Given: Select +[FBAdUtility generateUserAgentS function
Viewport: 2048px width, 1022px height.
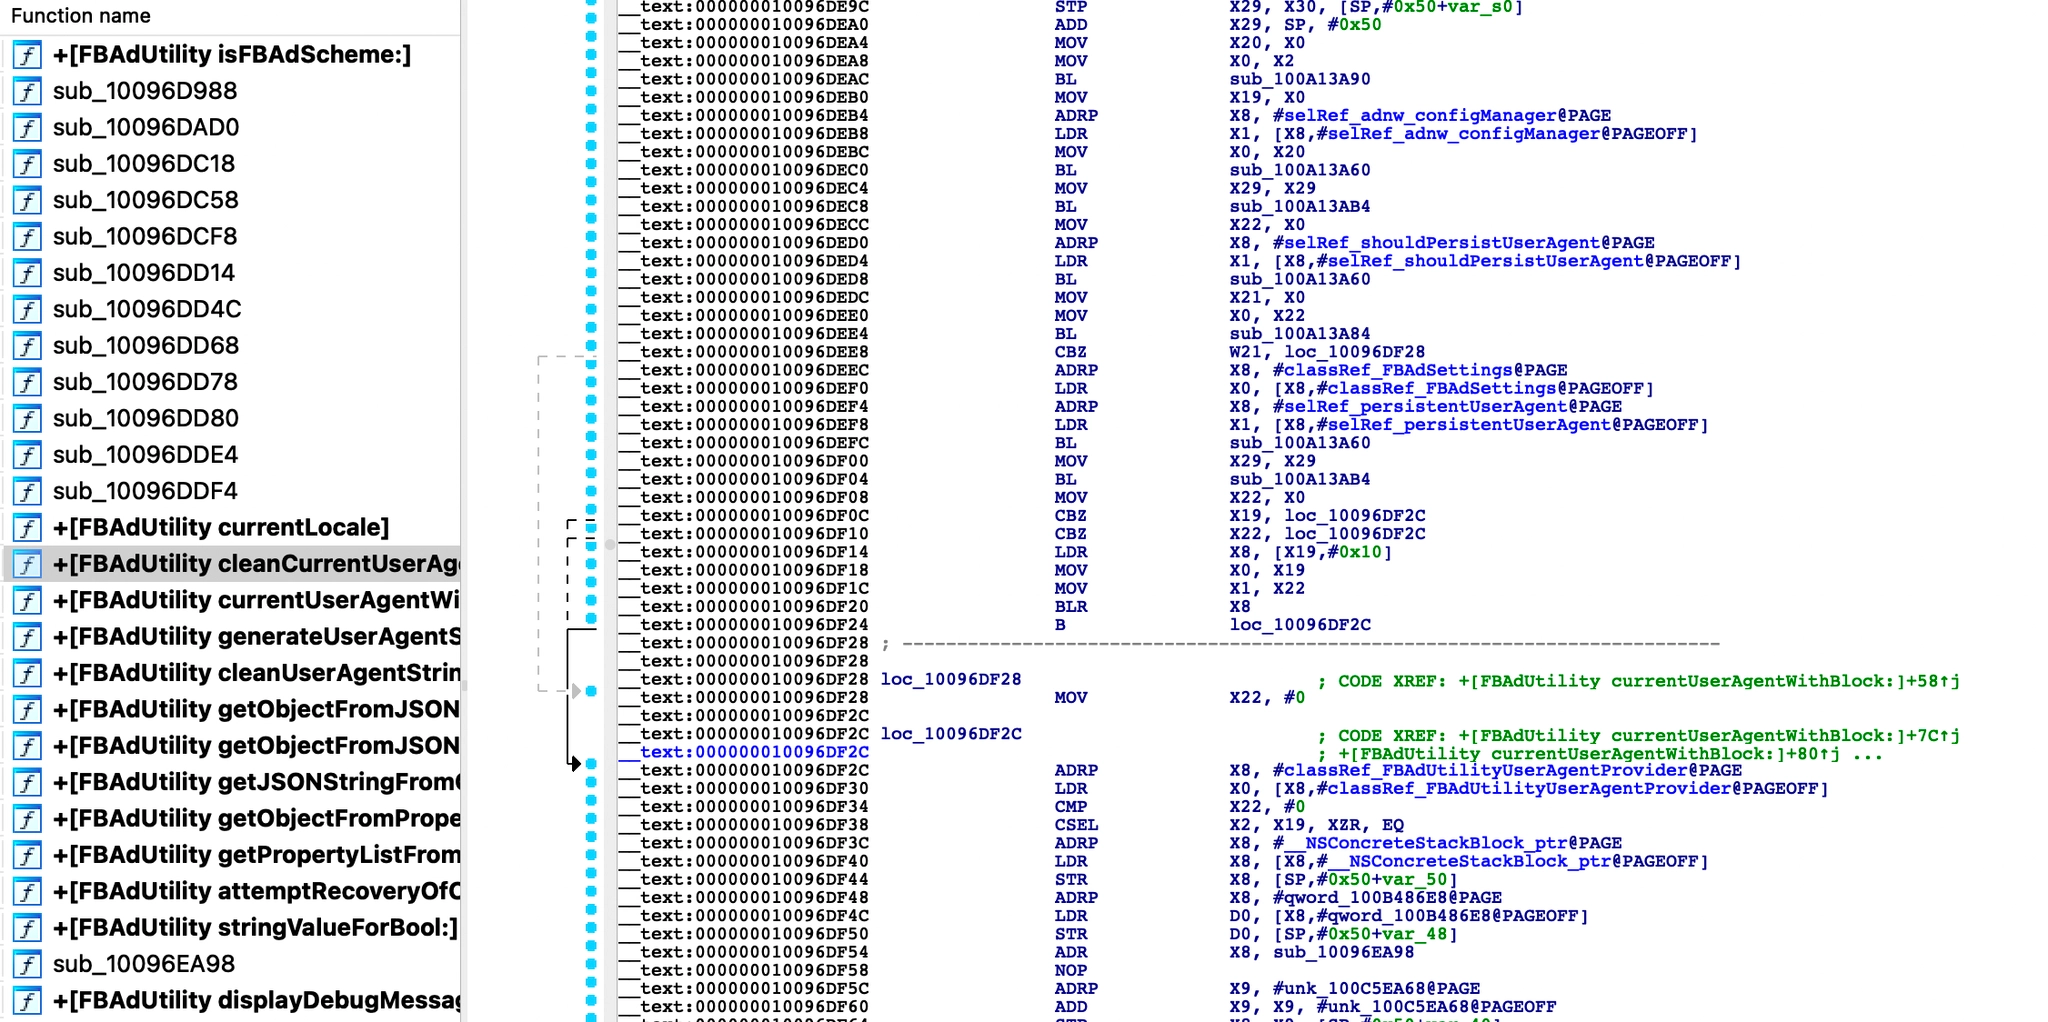Looking at the screenshot, I should point(256,637).
